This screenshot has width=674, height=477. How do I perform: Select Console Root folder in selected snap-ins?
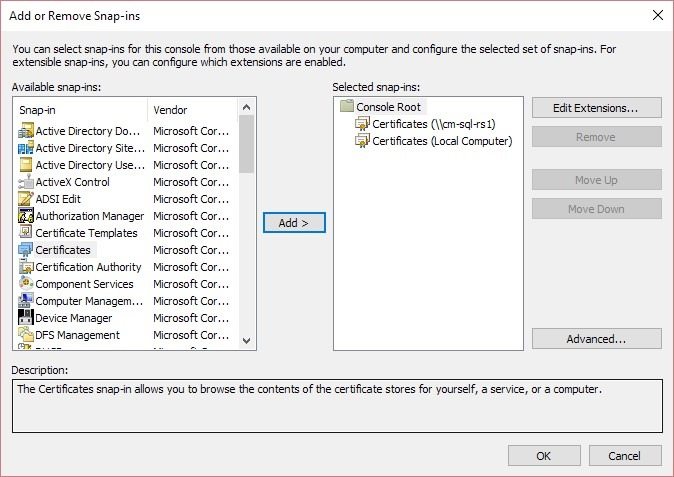pyautogui.click(x=381, y=107)
